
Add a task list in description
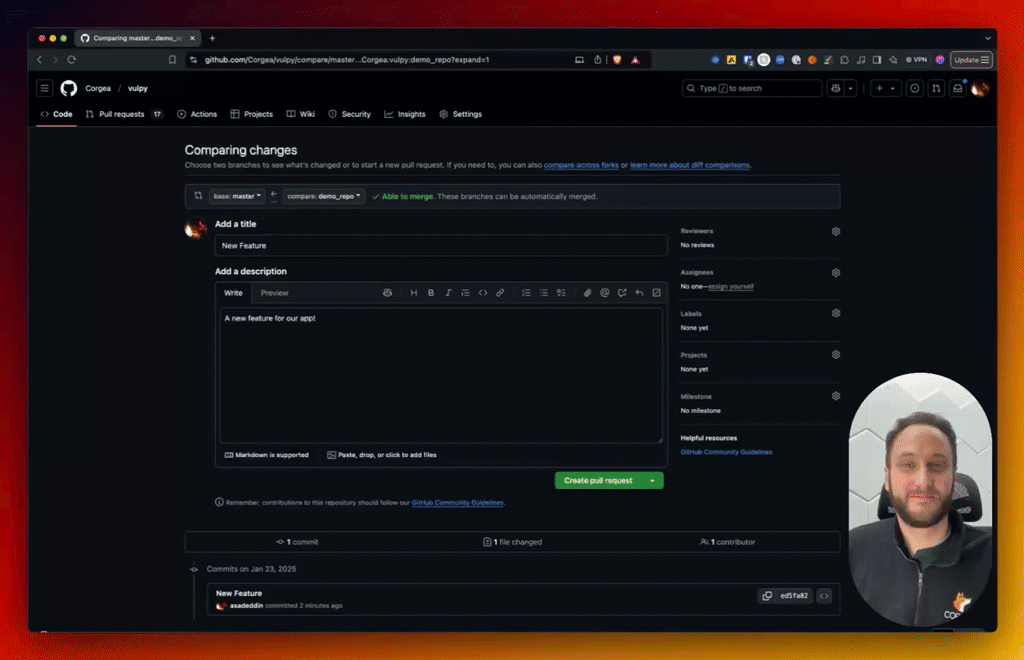(x=561, y=293)
